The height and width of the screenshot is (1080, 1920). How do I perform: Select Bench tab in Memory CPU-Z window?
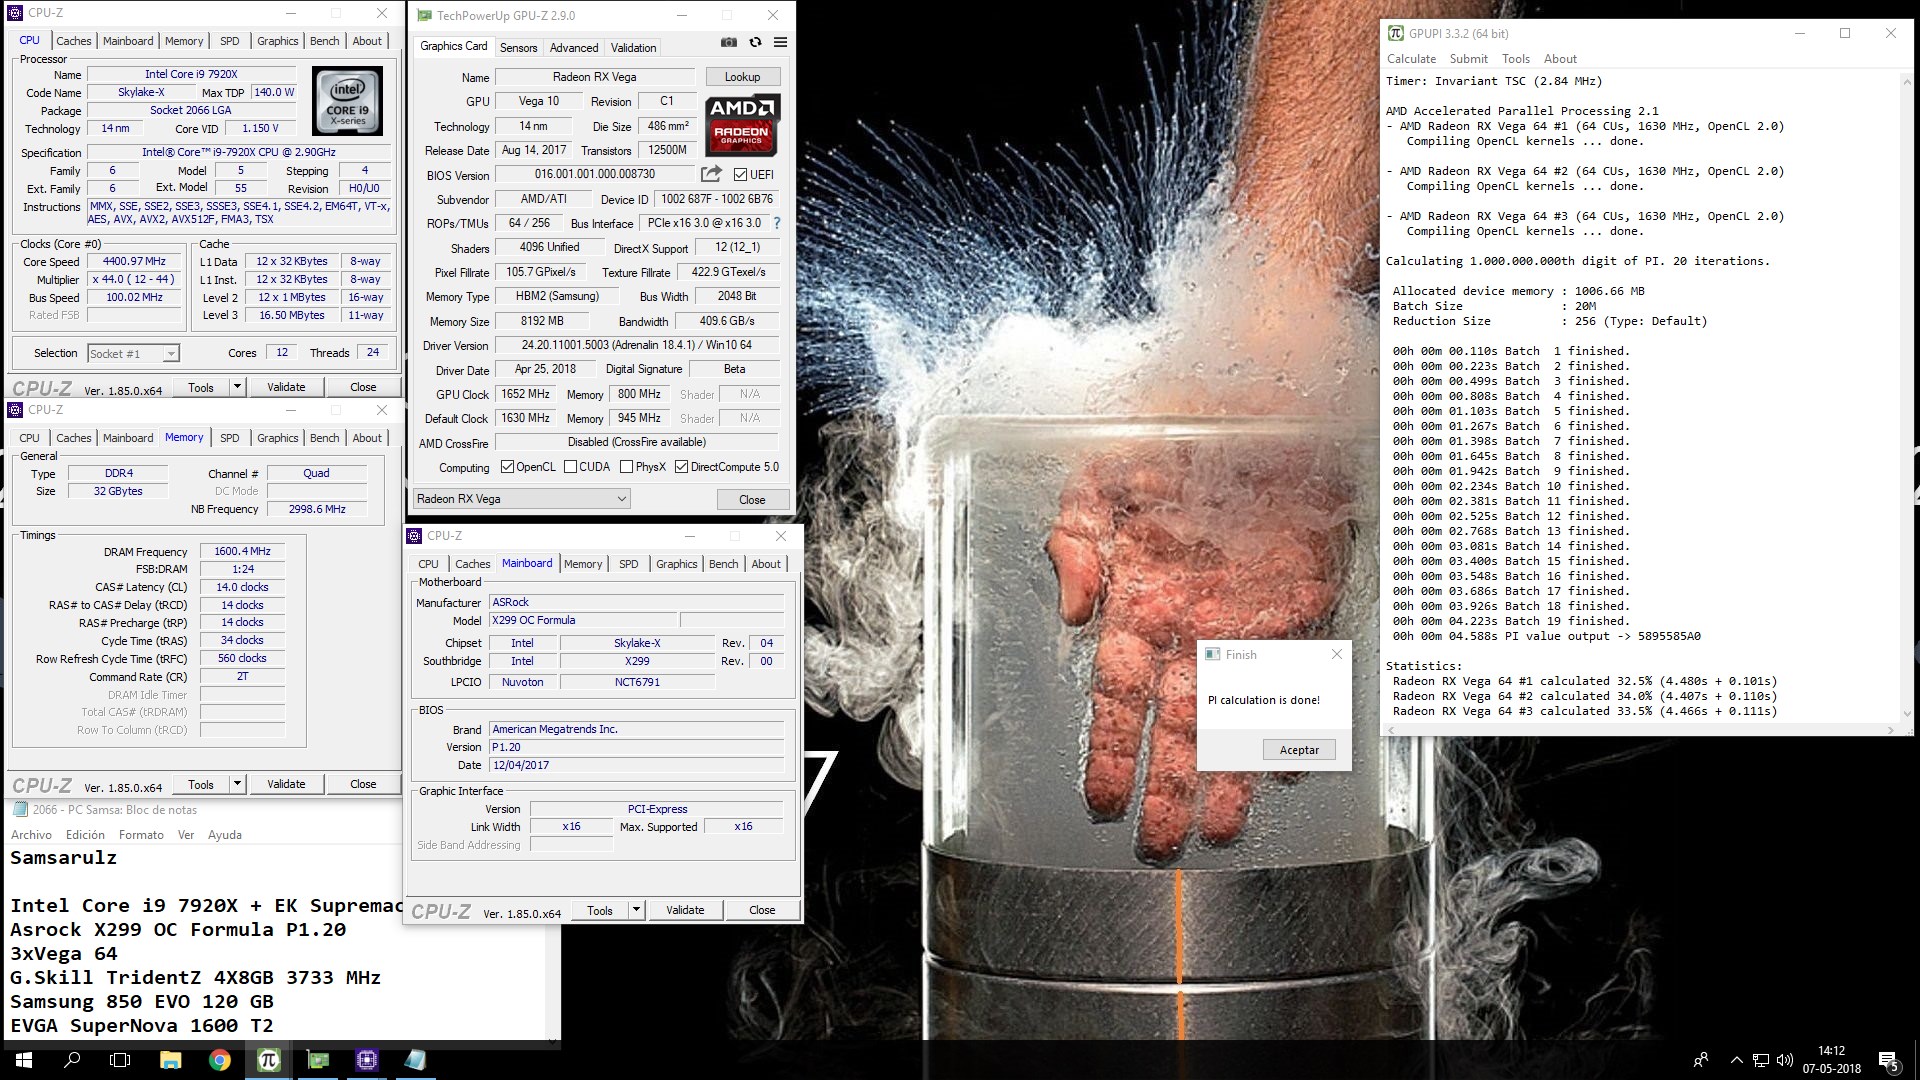click(x=324, y=438)
